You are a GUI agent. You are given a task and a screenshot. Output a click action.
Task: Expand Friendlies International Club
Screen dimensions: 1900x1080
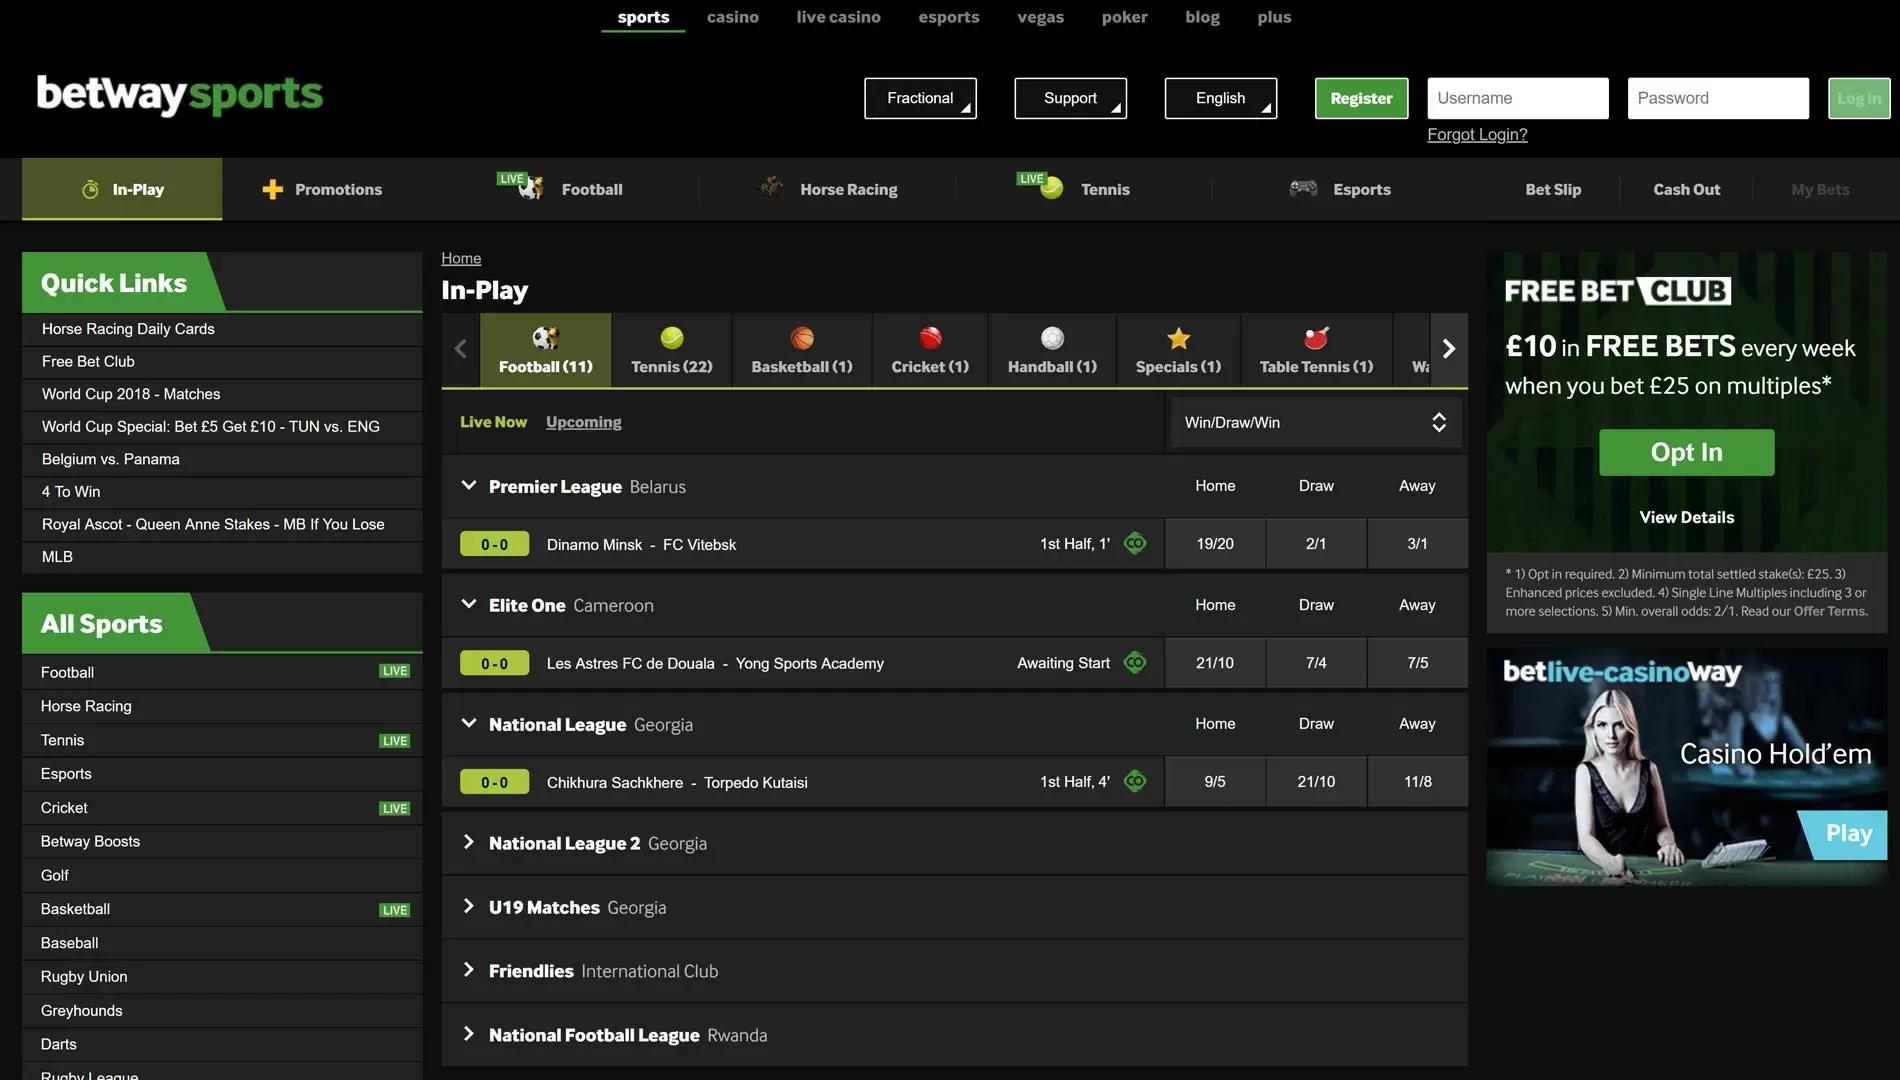click(468, 970)
